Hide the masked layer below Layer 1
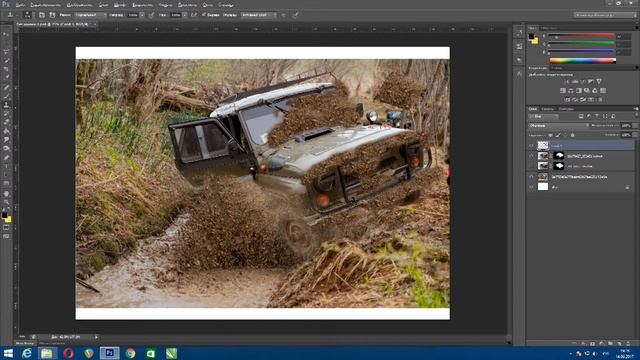 531,156
